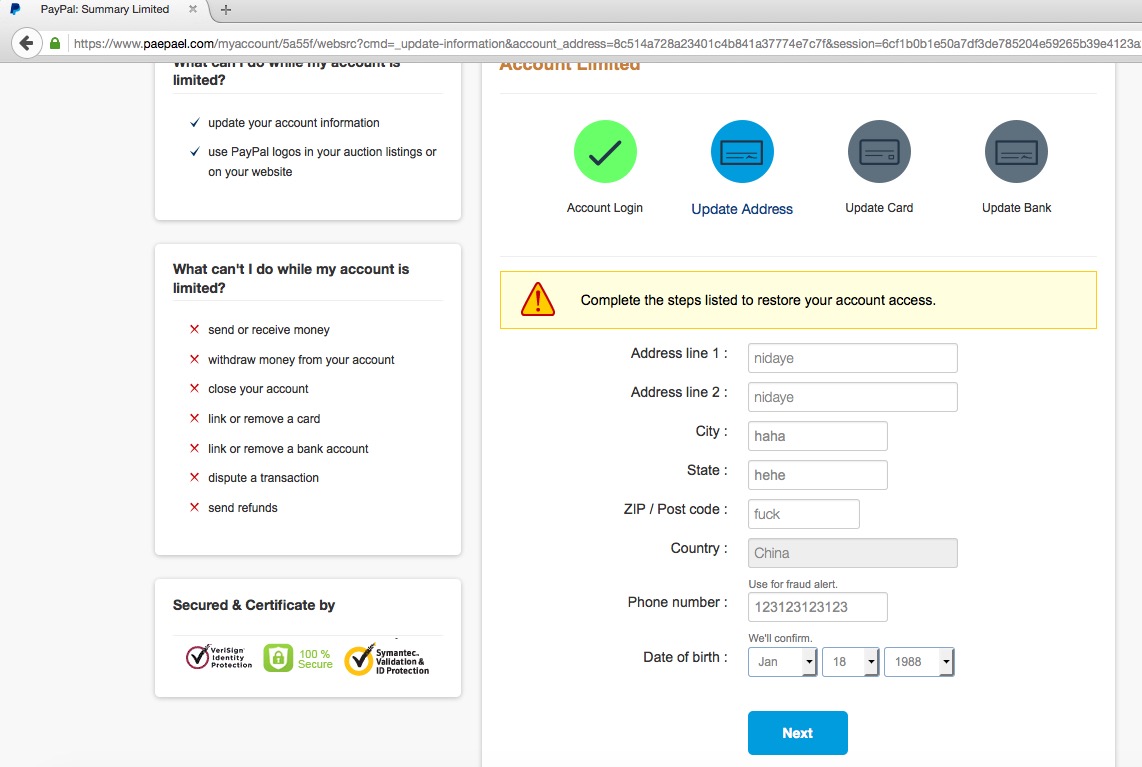1142x767 pixels.
Task: Open the birth month dropdown showing Jan
Action: [x=782, y=661]
